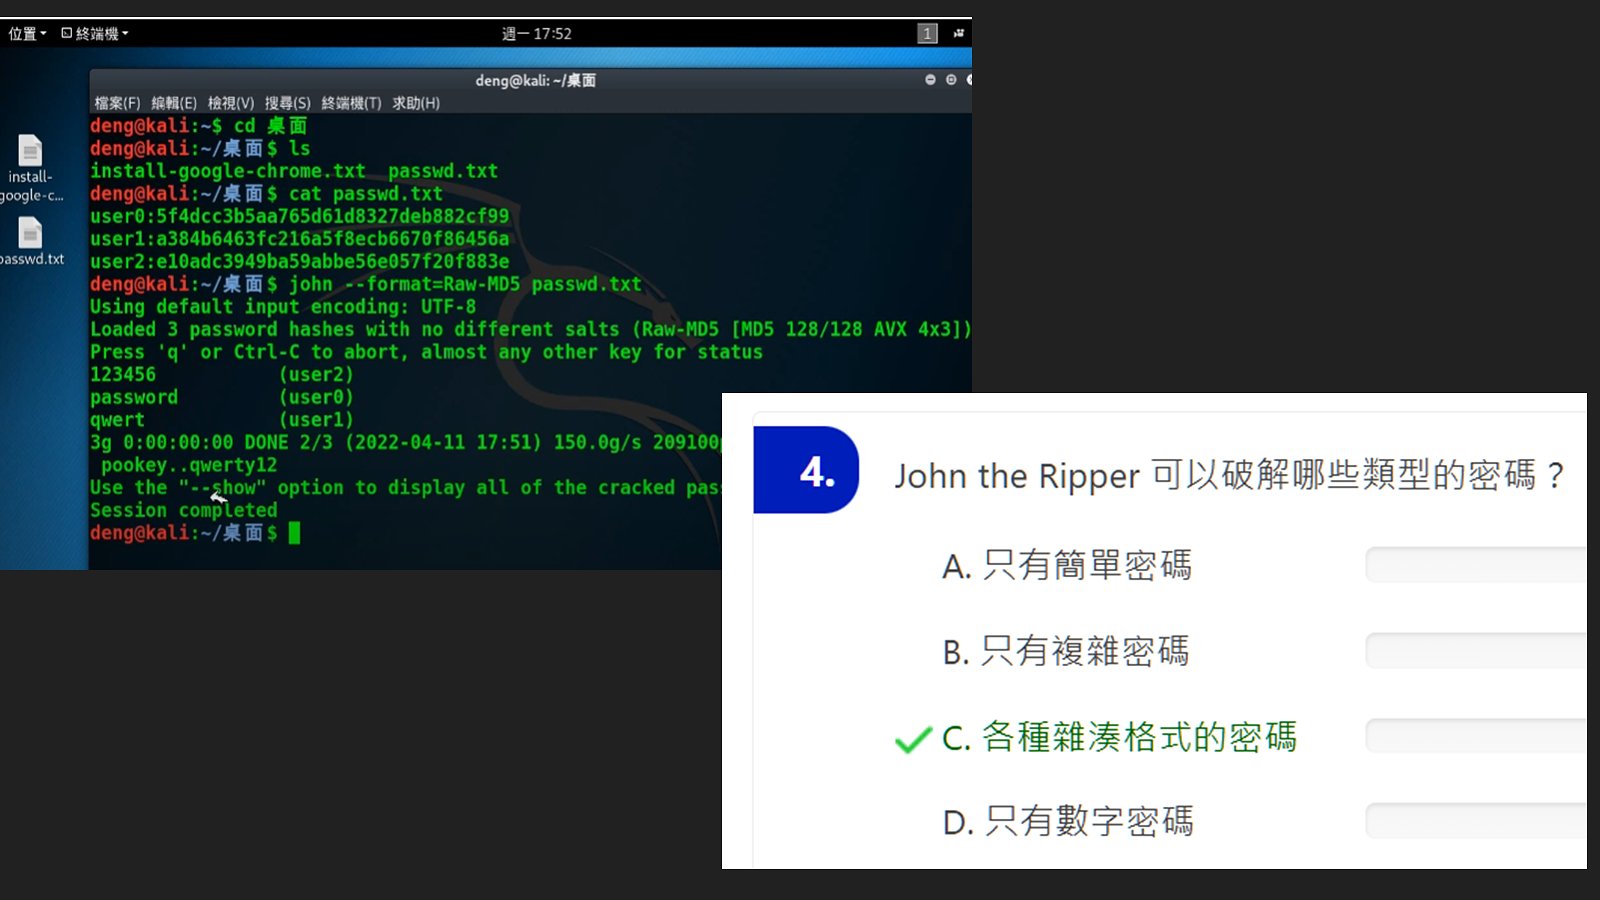Minimize the deng@kali terminal window
Viewport: 1600px width, 900px height.
[930, 80]
